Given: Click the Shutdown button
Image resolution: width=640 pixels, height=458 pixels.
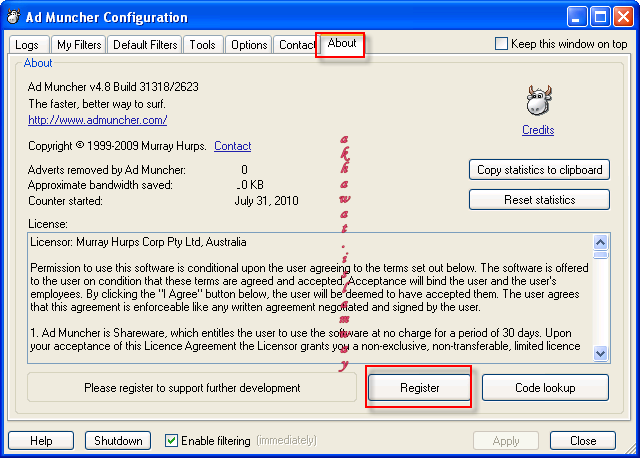Looking at the screenshot, I should click(118, 441).
